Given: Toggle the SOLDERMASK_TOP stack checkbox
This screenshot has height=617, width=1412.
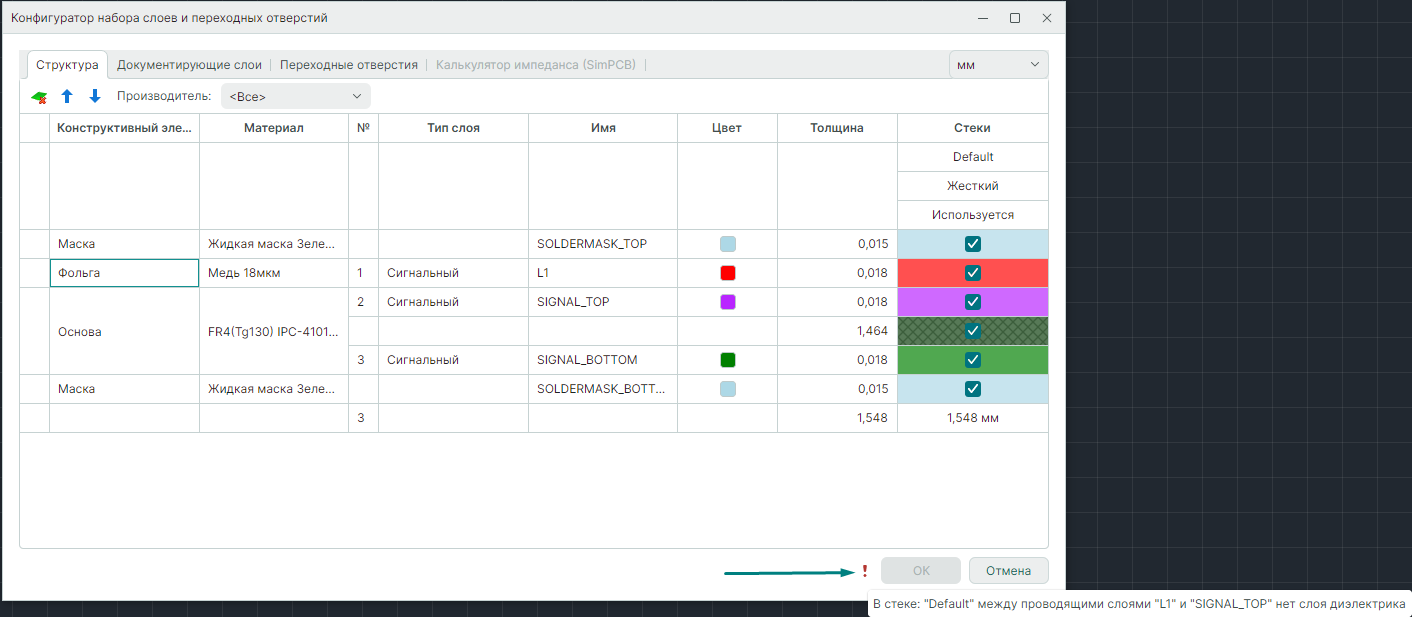Looking at the screenshot, I should coord(972,244).
